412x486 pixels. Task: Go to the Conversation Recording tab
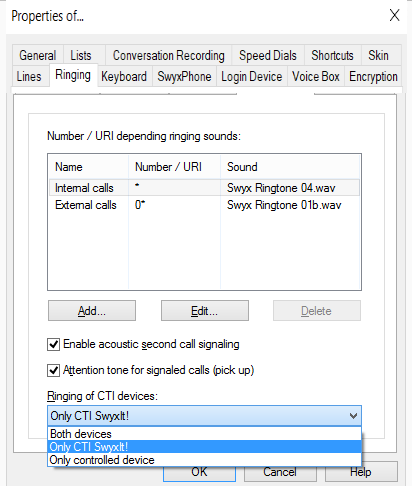pos(169,55)
